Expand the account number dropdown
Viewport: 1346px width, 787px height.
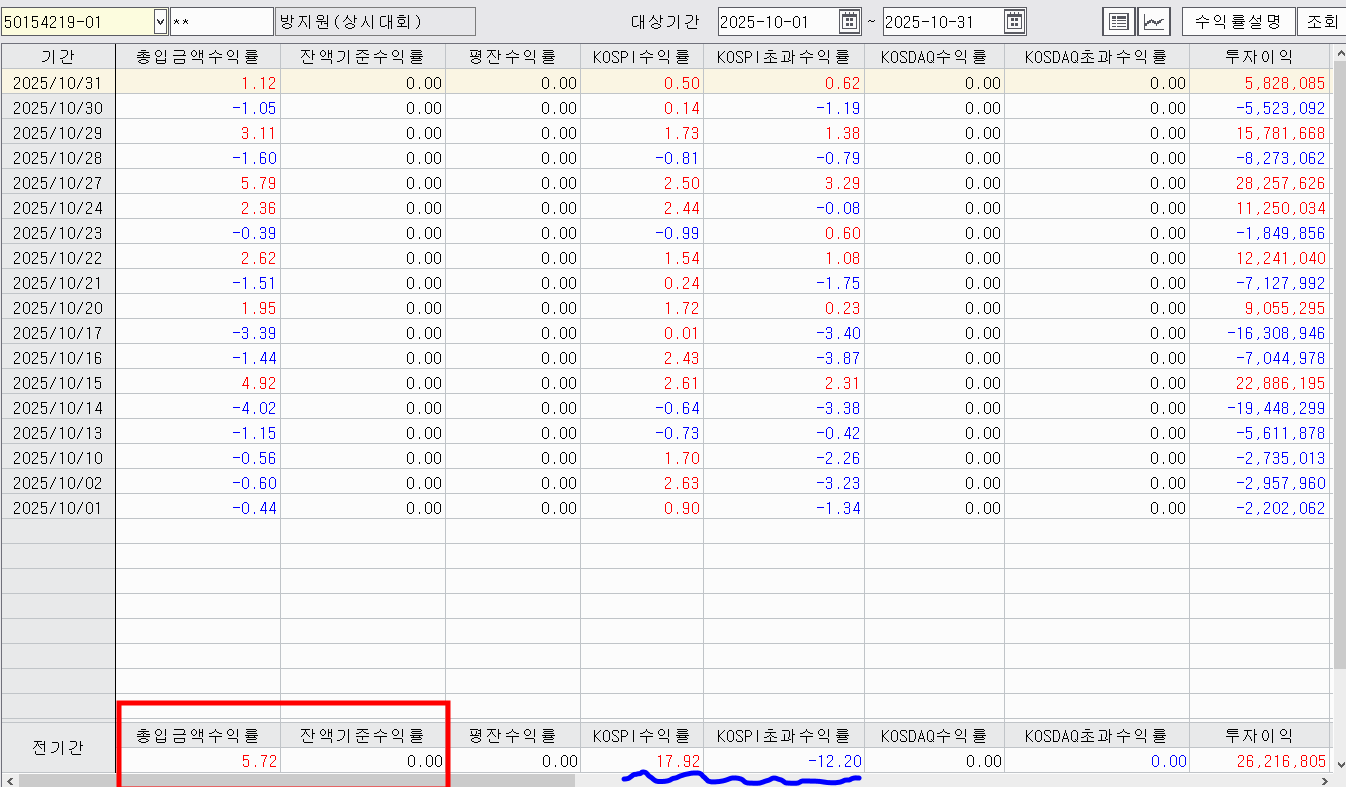pos(161,21)
